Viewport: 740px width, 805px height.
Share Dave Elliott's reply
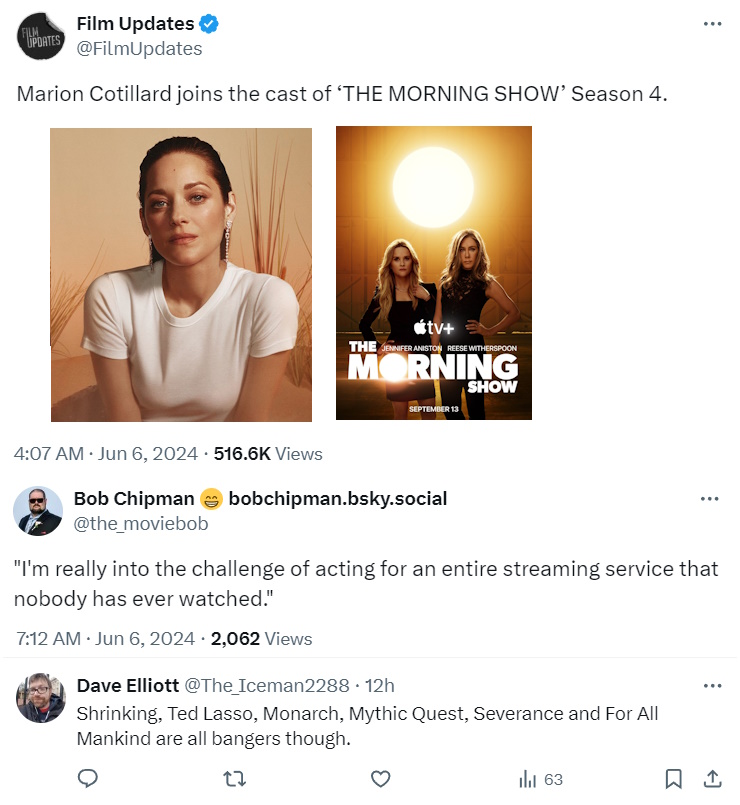click(x=713, y=779)
